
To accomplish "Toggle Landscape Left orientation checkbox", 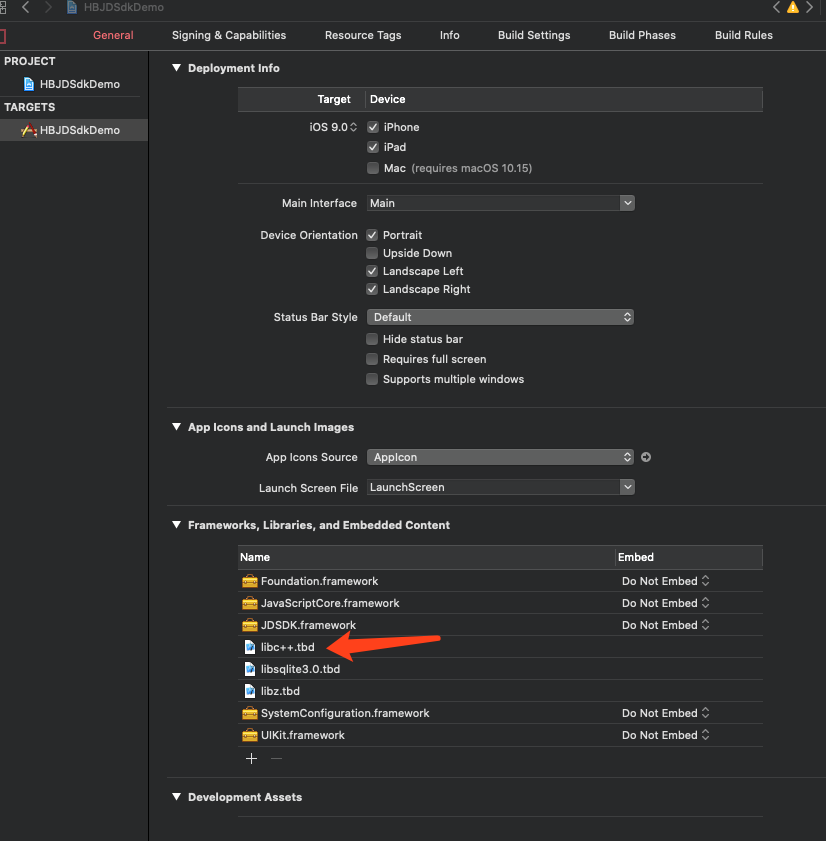I will (x=372, y=271).
